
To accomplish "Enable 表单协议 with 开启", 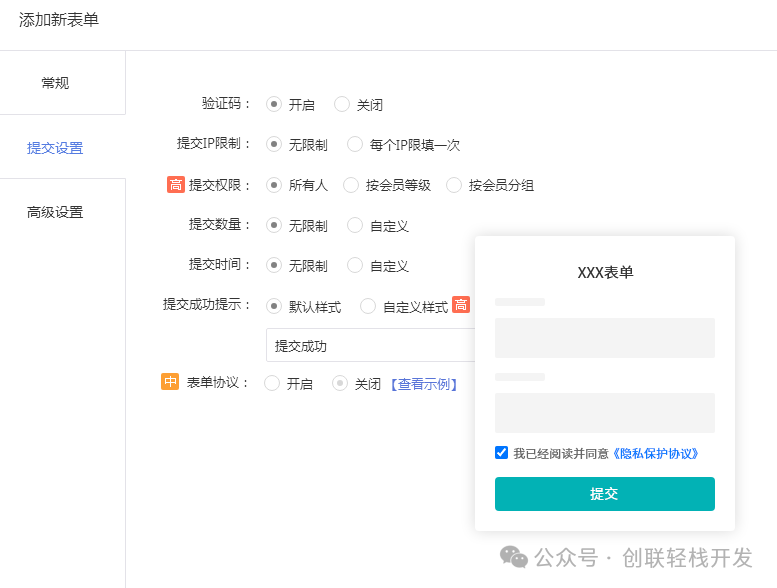I will click(x=272, y=383).
